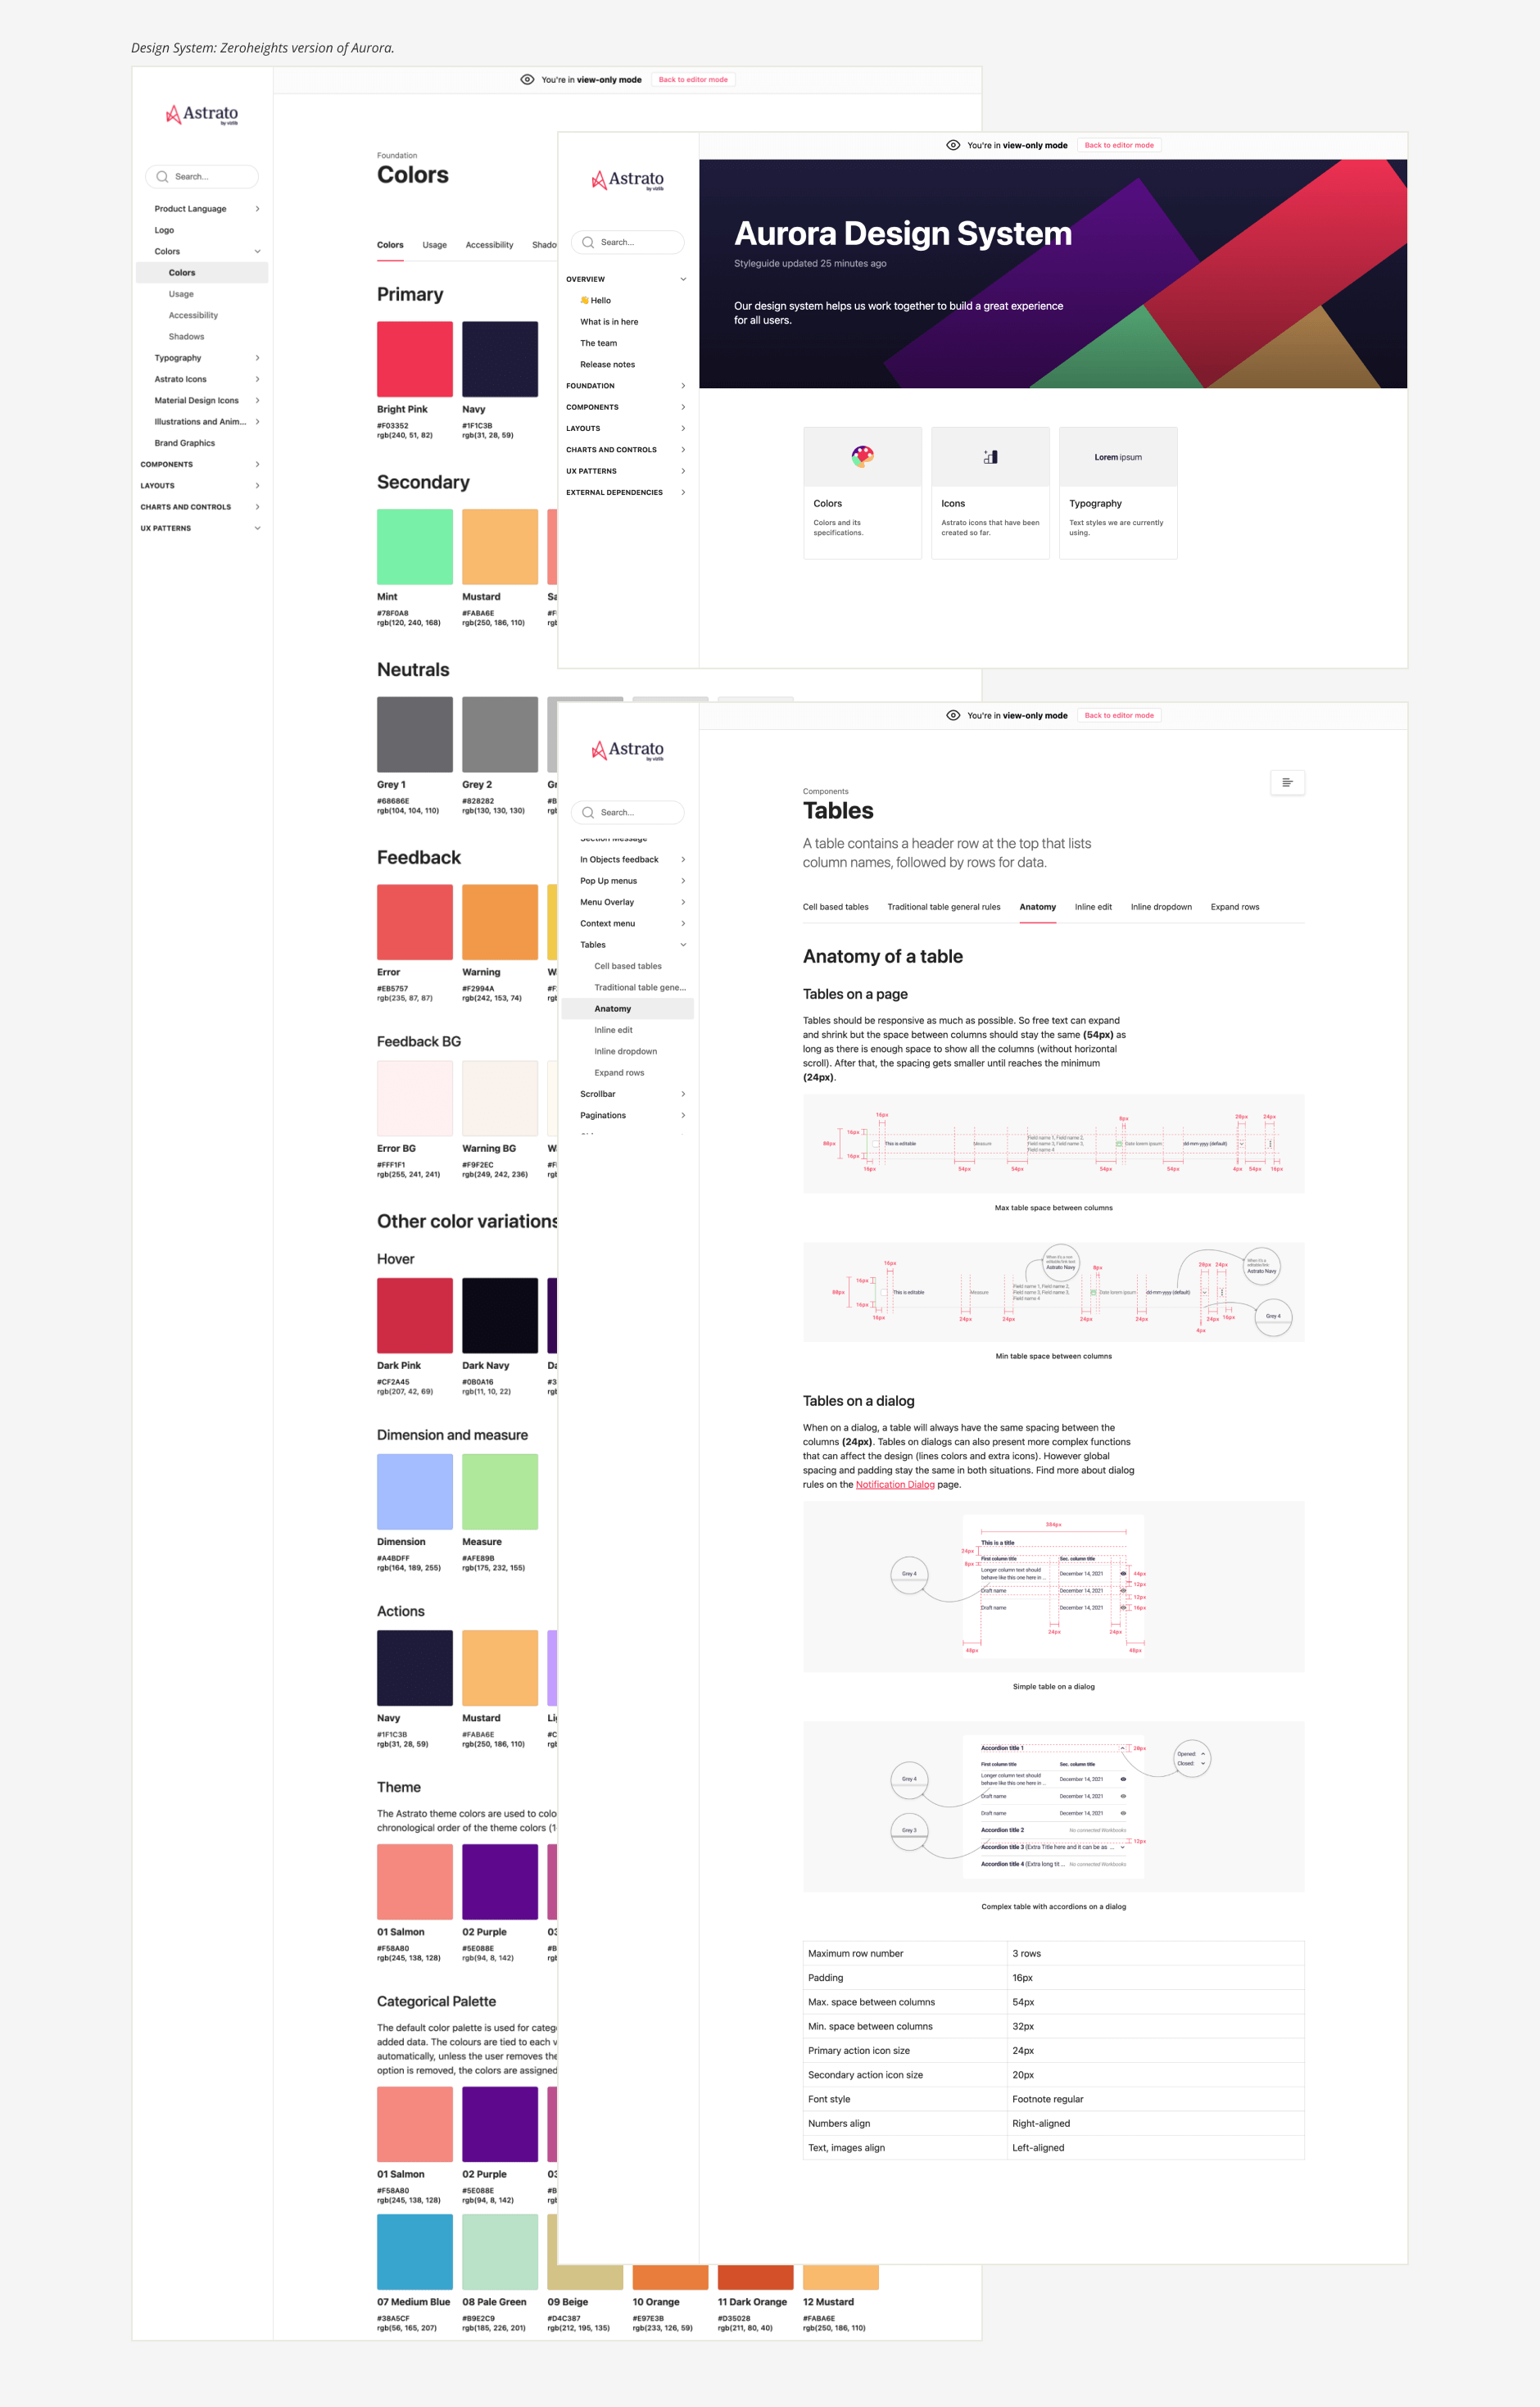Click the eye icon in the Aurora home window banner
This screenshot has width=1540, height=2407.
tap(953, 145)
